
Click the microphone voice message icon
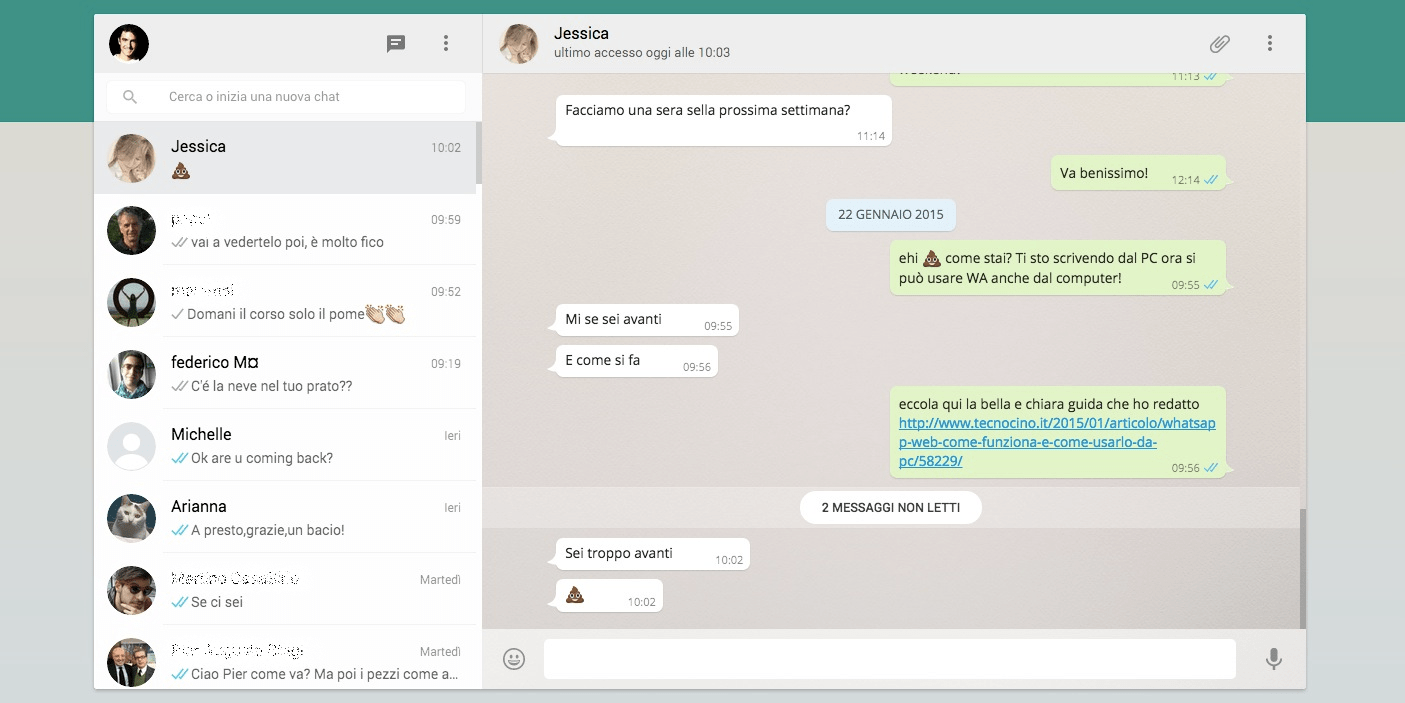[1273, 659]
